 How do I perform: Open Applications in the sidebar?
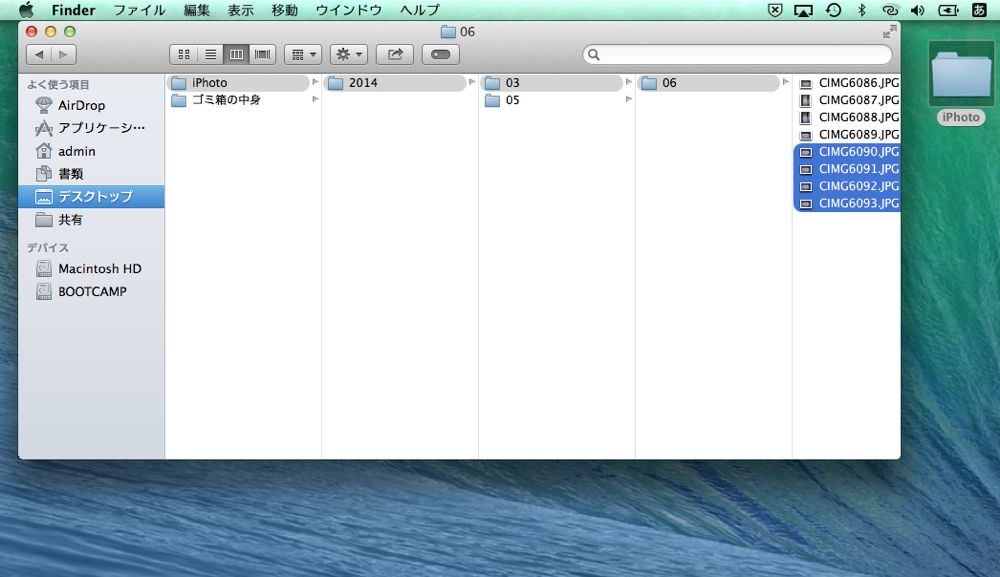tap(91, 128)
